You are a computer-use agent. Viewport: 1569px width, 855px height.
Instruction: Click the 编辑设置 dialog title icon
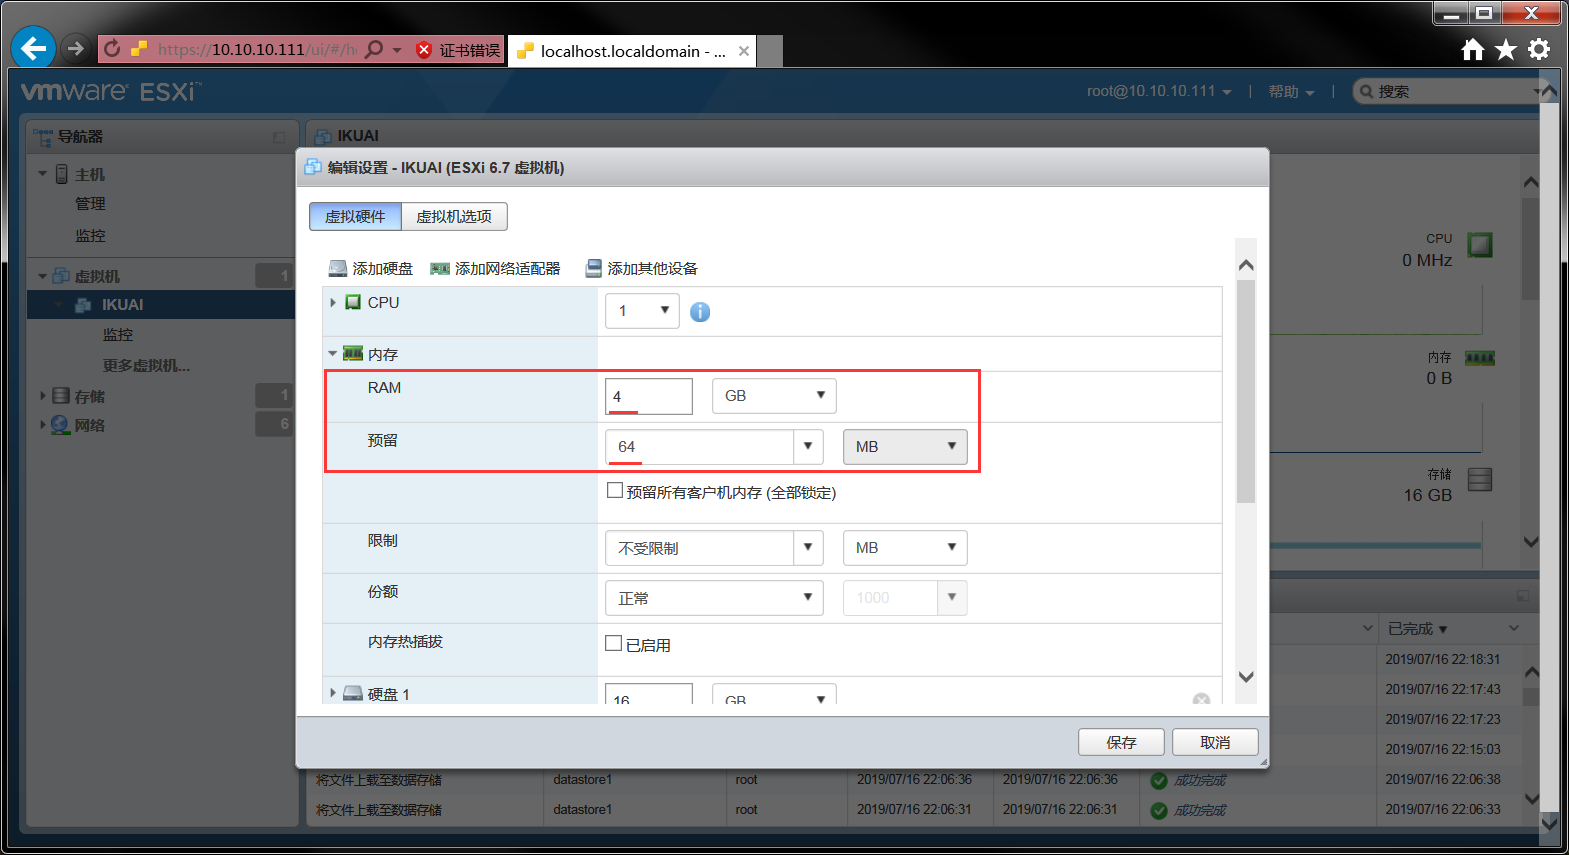tap(313, 167)
